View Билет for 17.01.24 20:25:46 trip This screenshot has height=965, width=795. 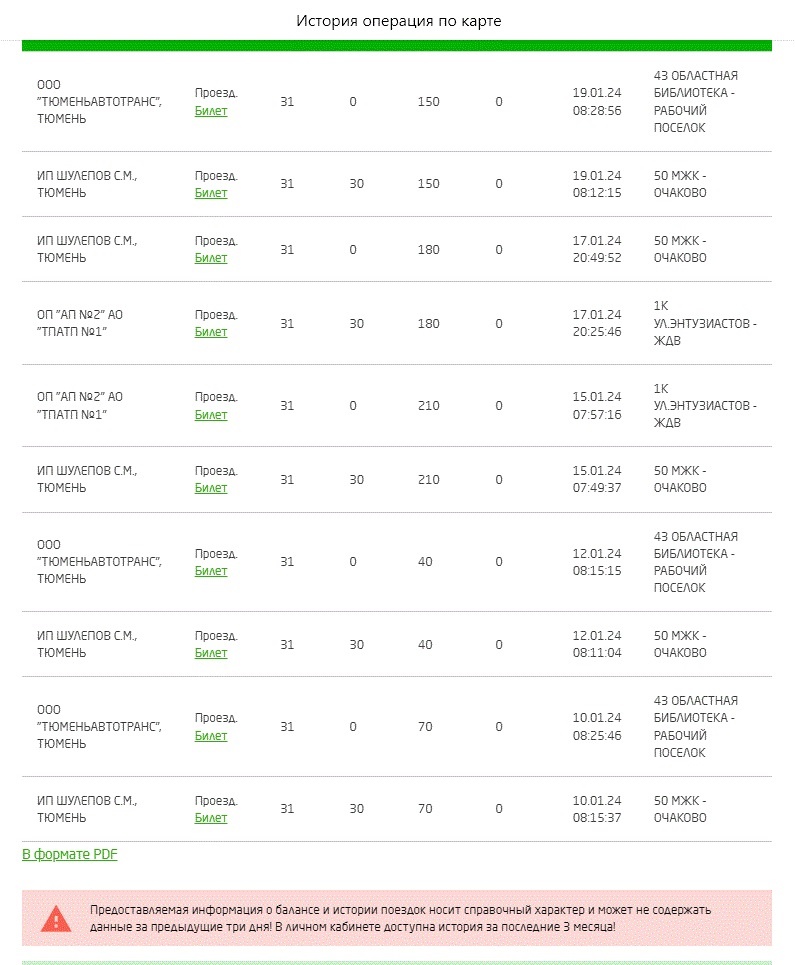click(x=211, y=332)
